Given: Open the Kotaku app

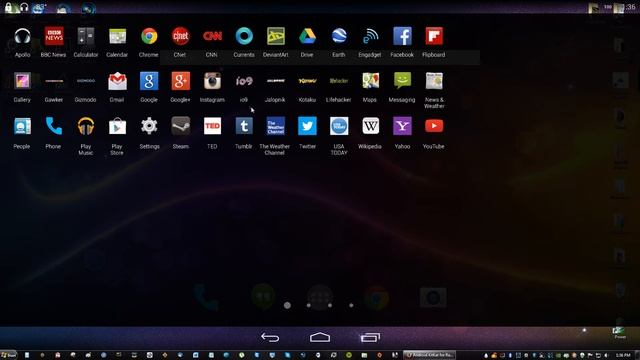Looking at the screenshot, I should tap(307, 81).
